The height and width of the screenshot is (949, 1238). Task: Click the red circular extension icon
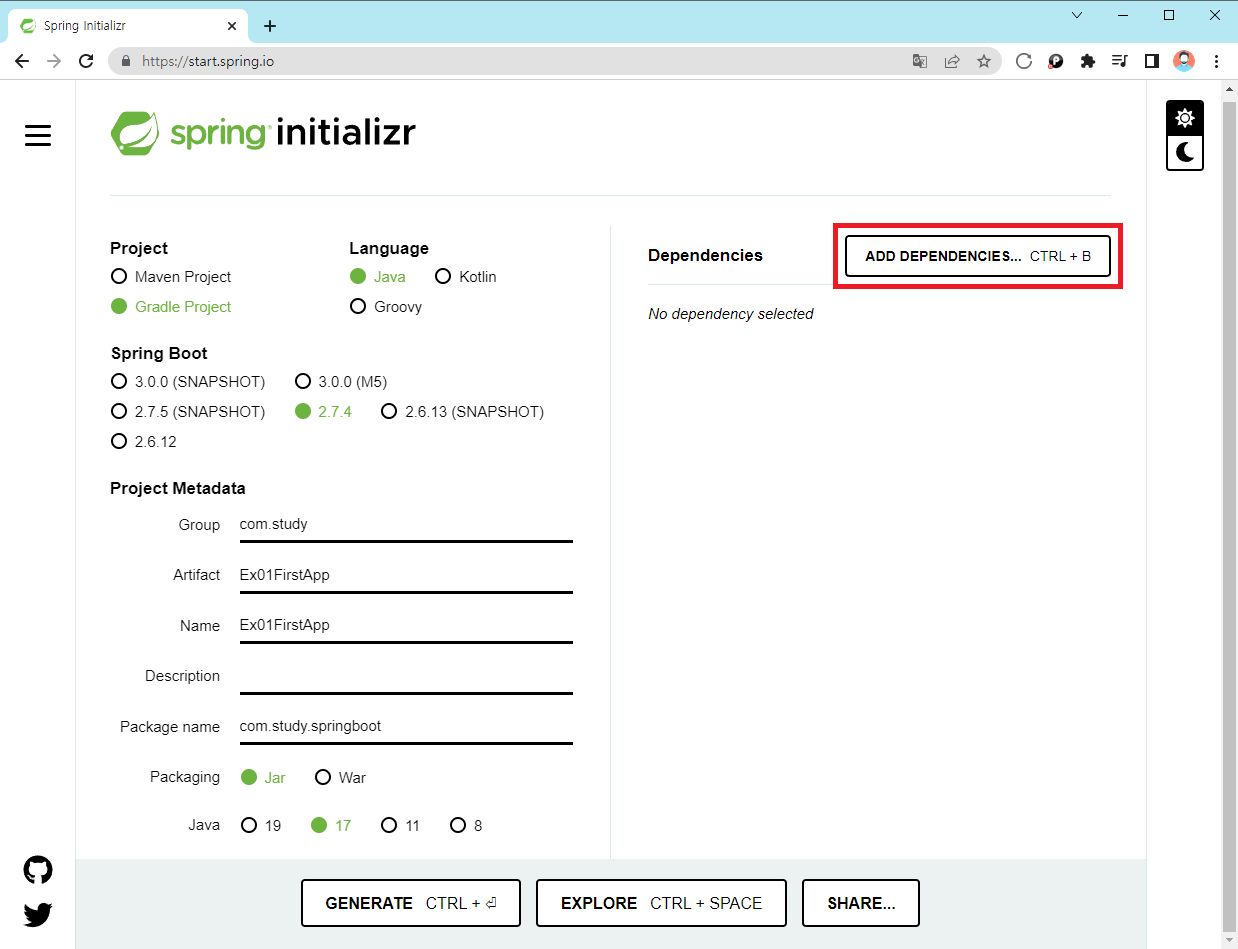[1055, 61]
